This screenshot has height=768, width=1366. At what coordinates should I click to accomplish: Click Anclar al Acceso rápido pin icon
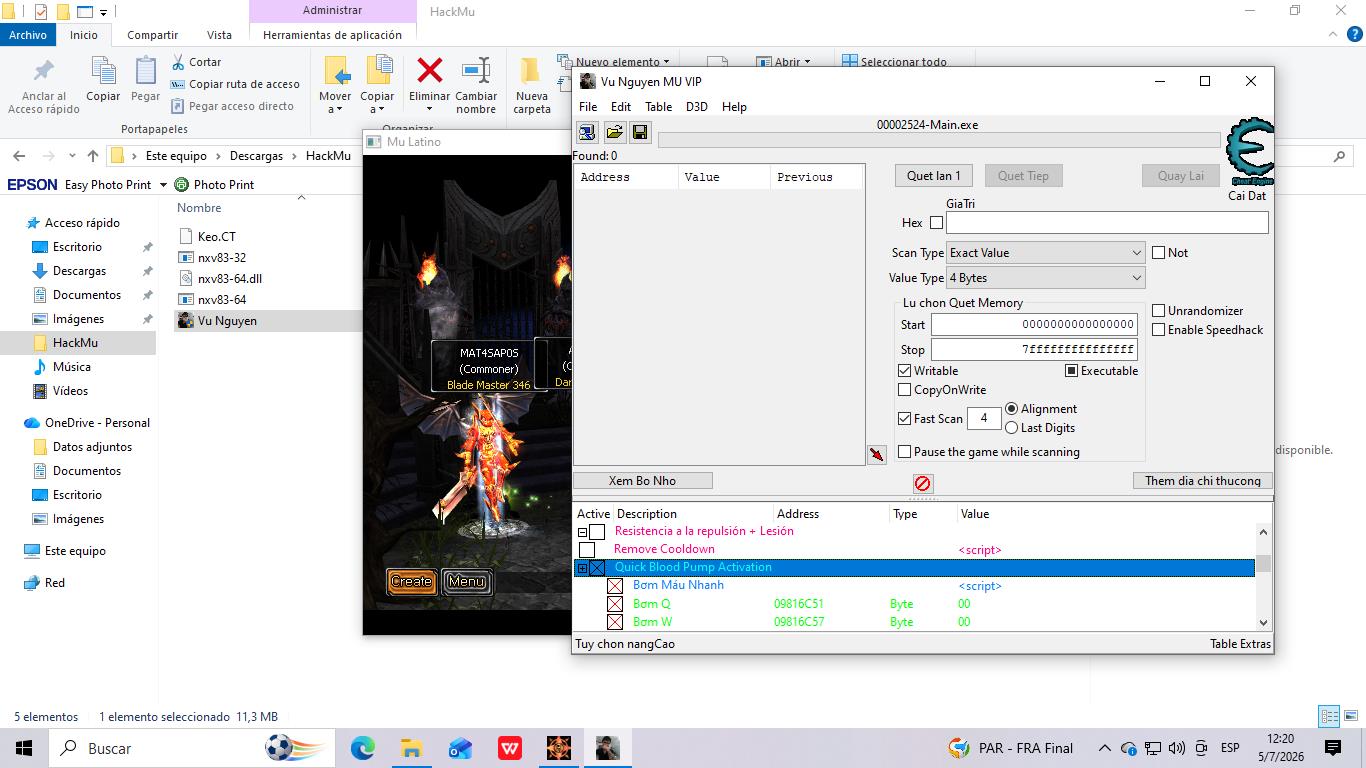pyautogui.click(x=44, y=72)
